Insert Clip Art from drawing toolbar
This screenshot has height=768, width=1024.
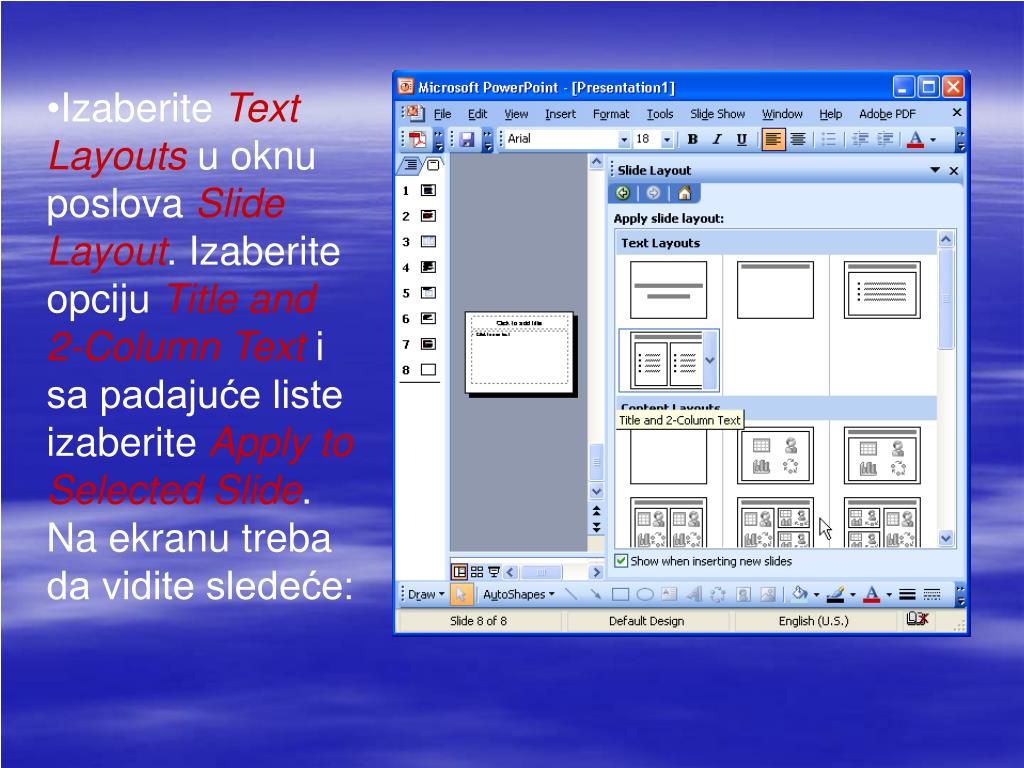click(x=743, y=594)
